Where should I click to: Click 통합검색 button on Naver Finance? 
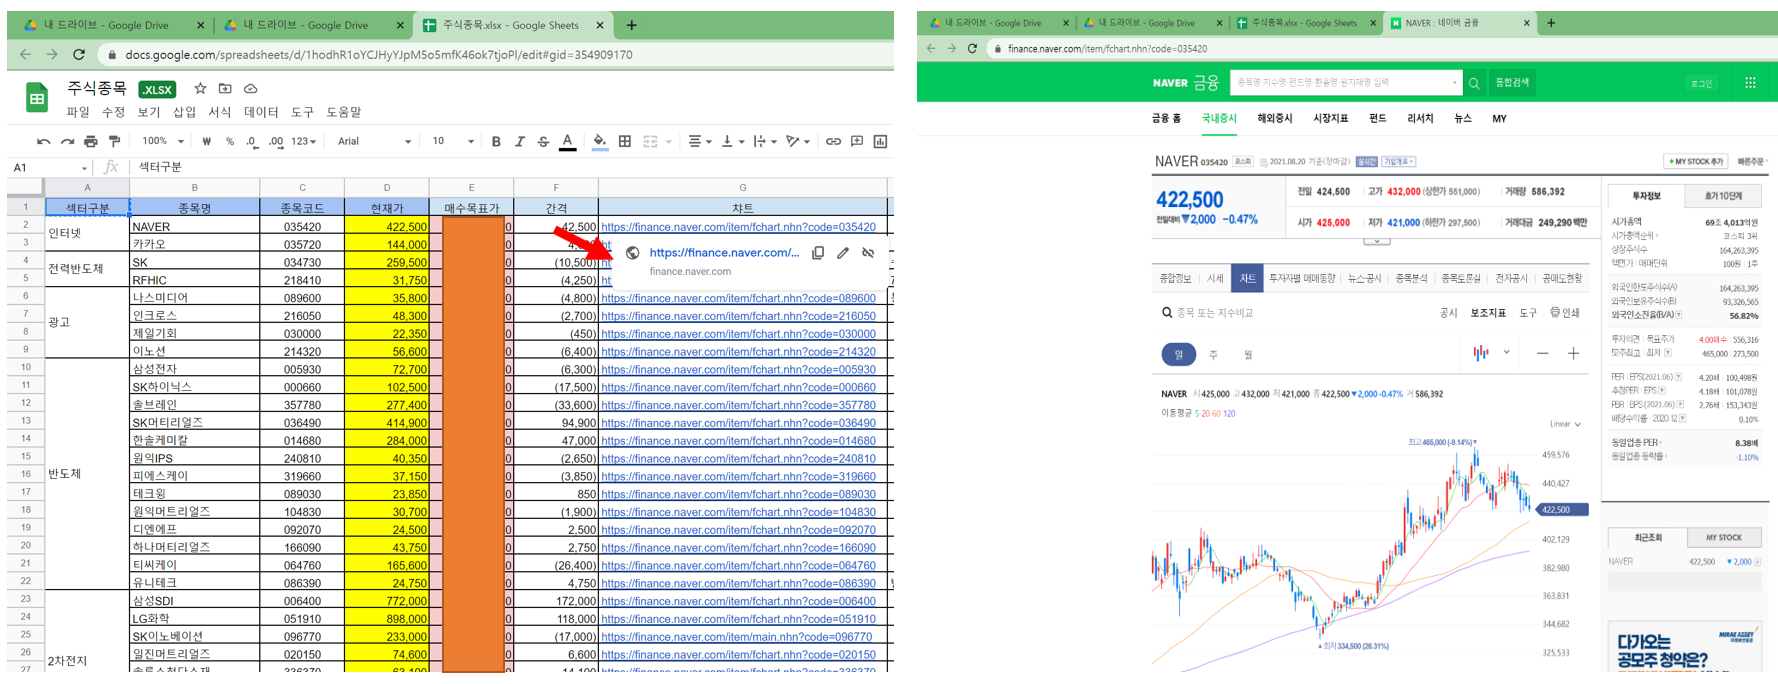click(1512, 83)
